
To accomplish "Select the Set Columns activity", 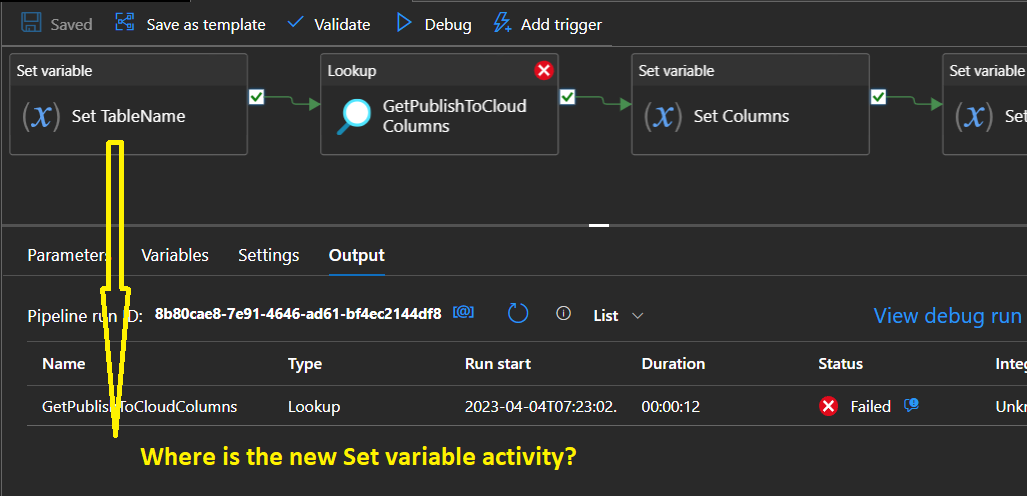I will point(750,104).
